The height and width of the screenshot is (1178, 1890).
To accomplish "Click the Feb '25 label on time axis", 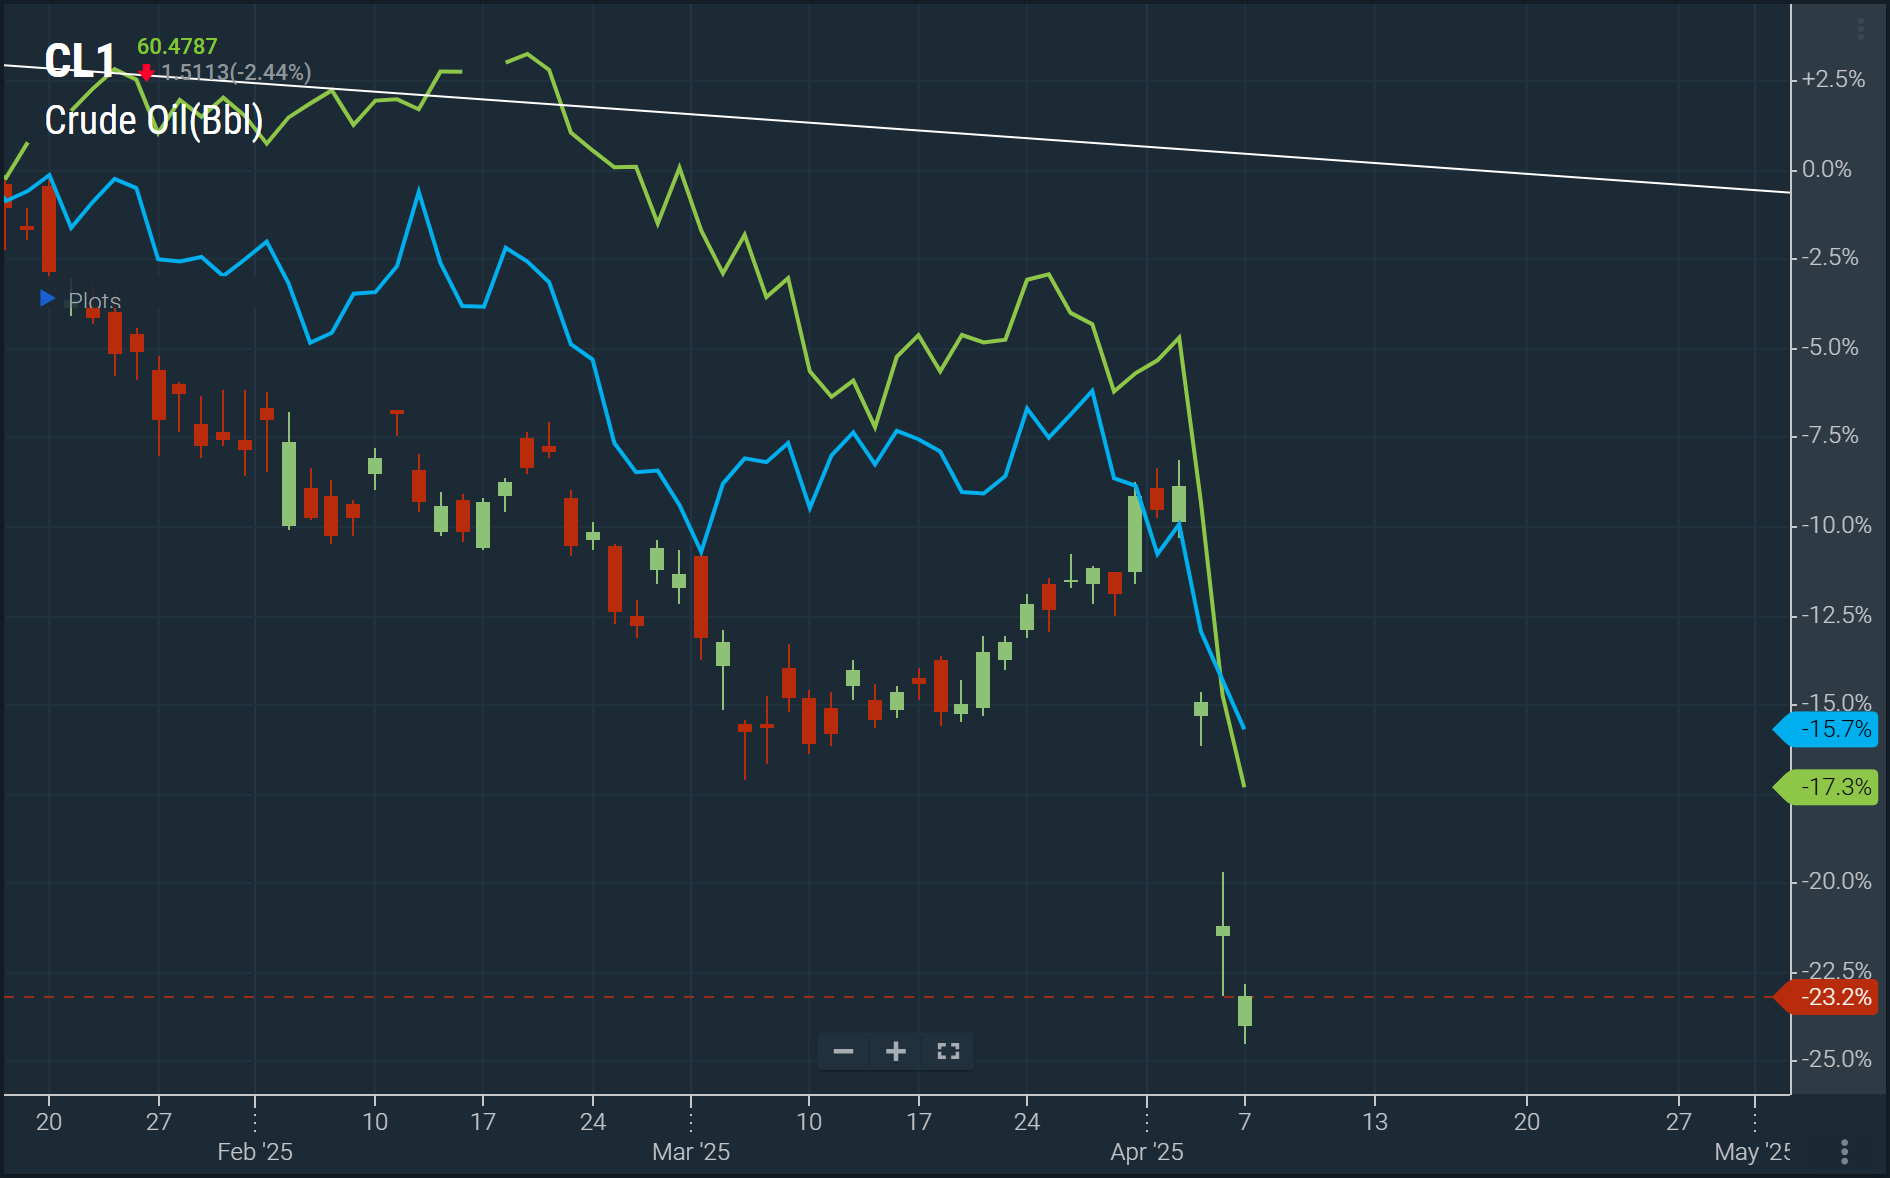I will click(255, 1152).
